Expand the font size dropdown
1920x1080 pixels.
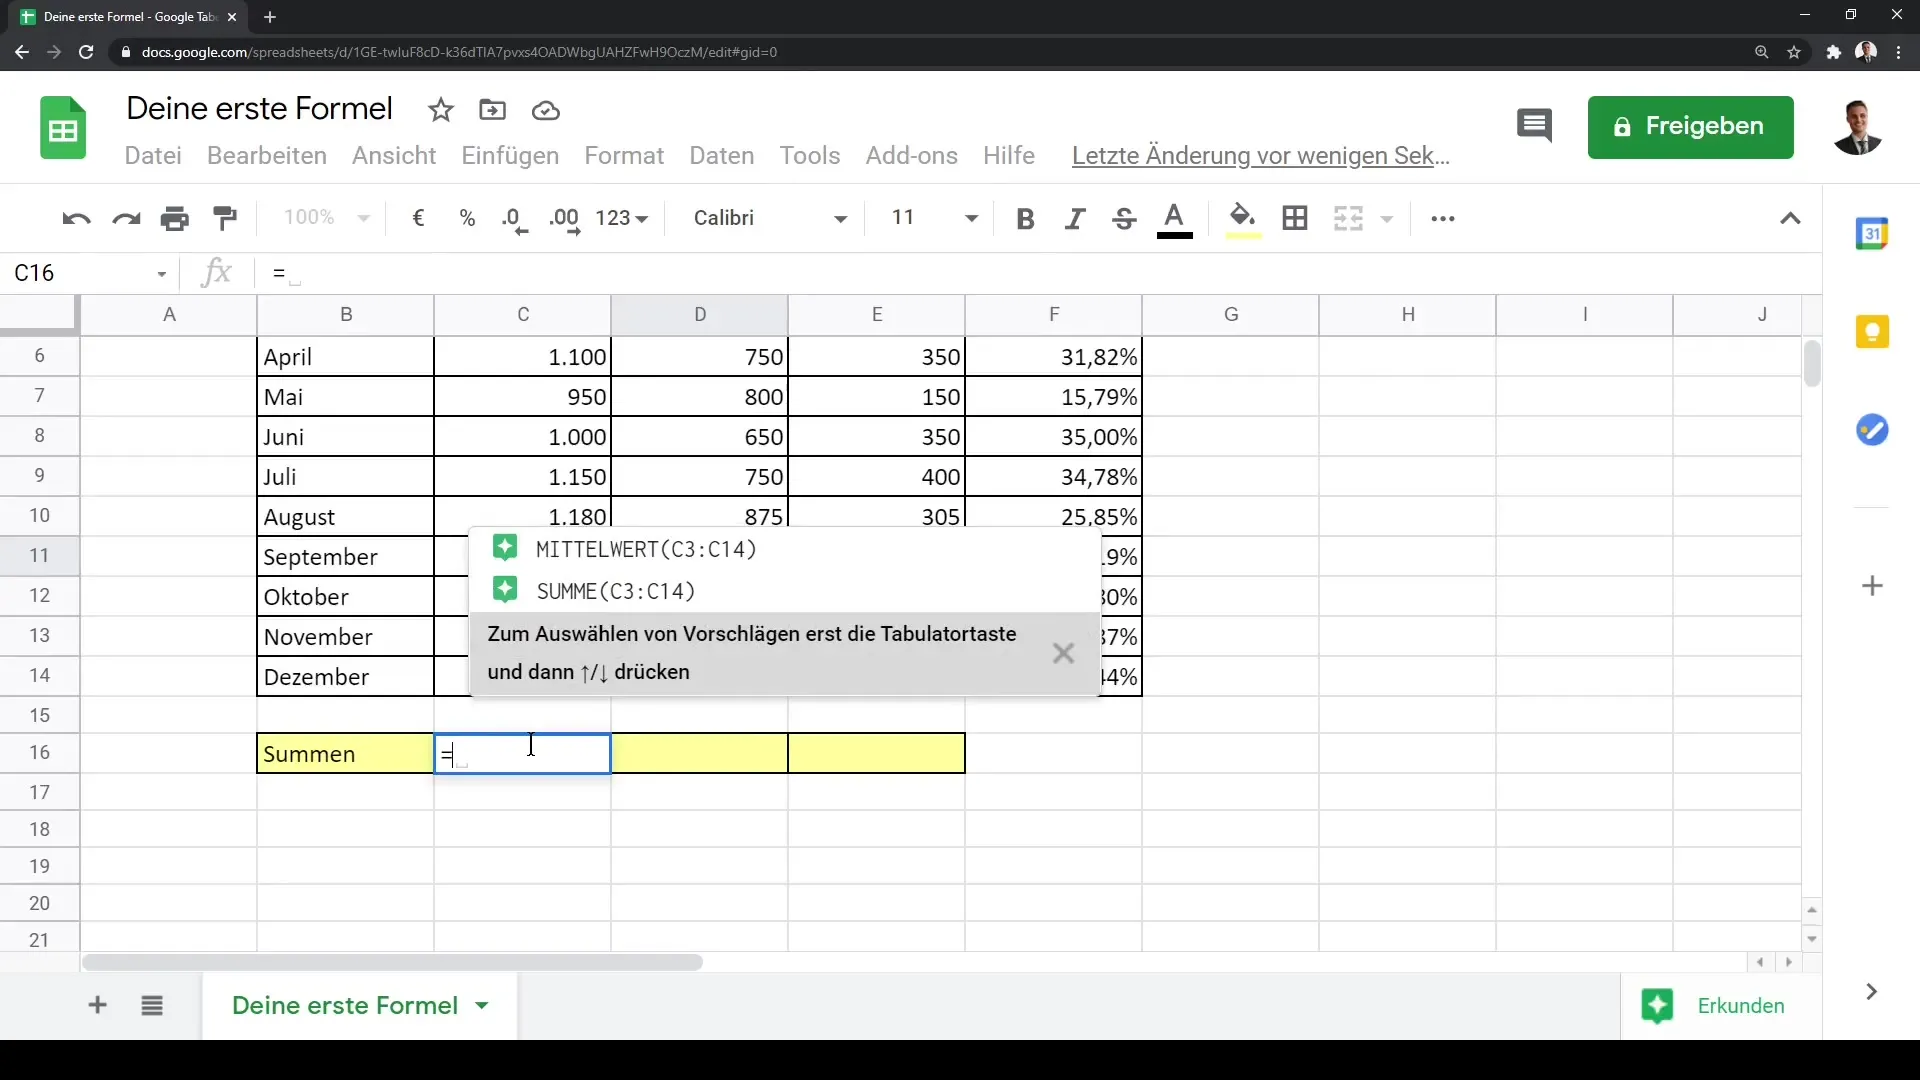(972, 219)
